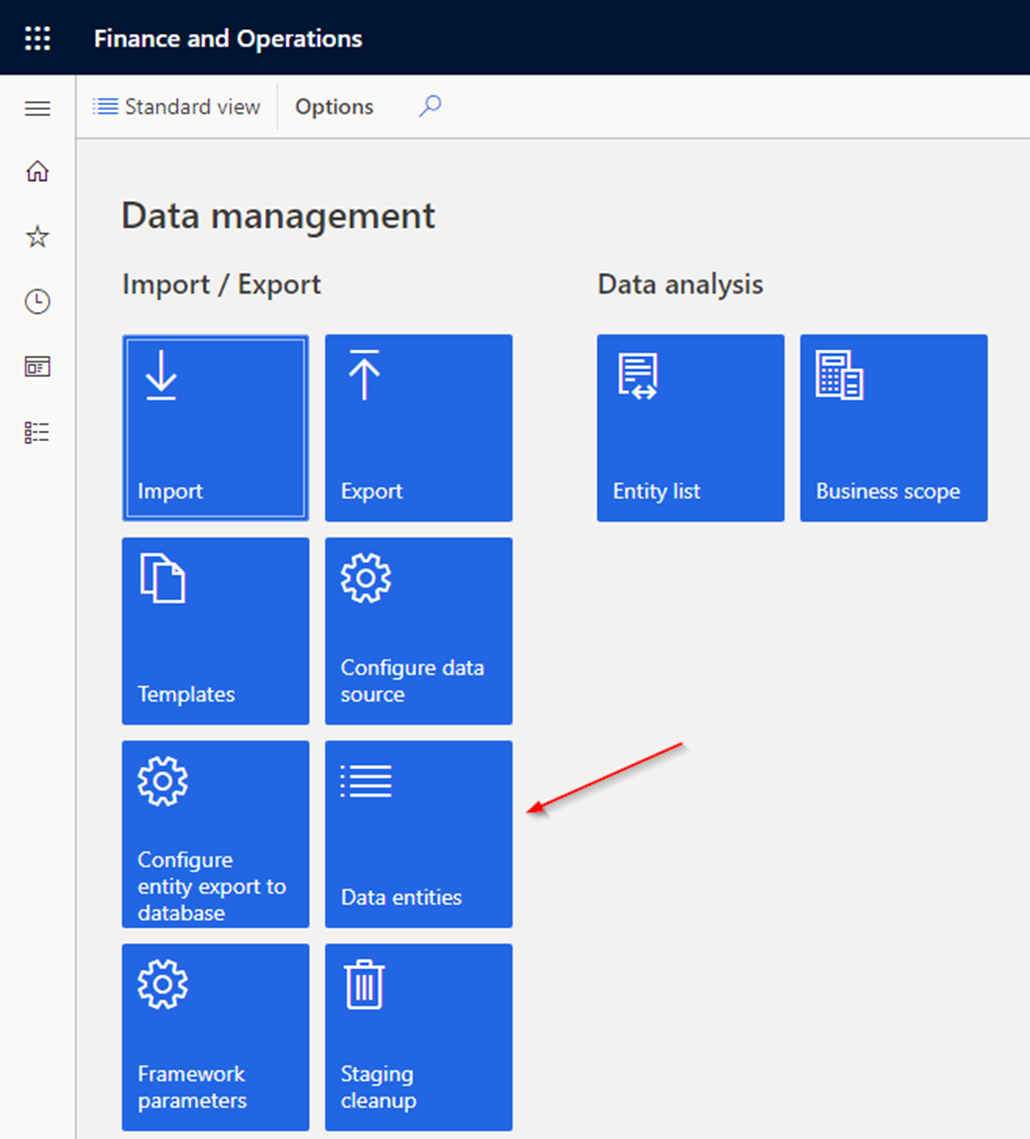
Task: Open Modules list icon in the sidebar
Action: (38, 432)
